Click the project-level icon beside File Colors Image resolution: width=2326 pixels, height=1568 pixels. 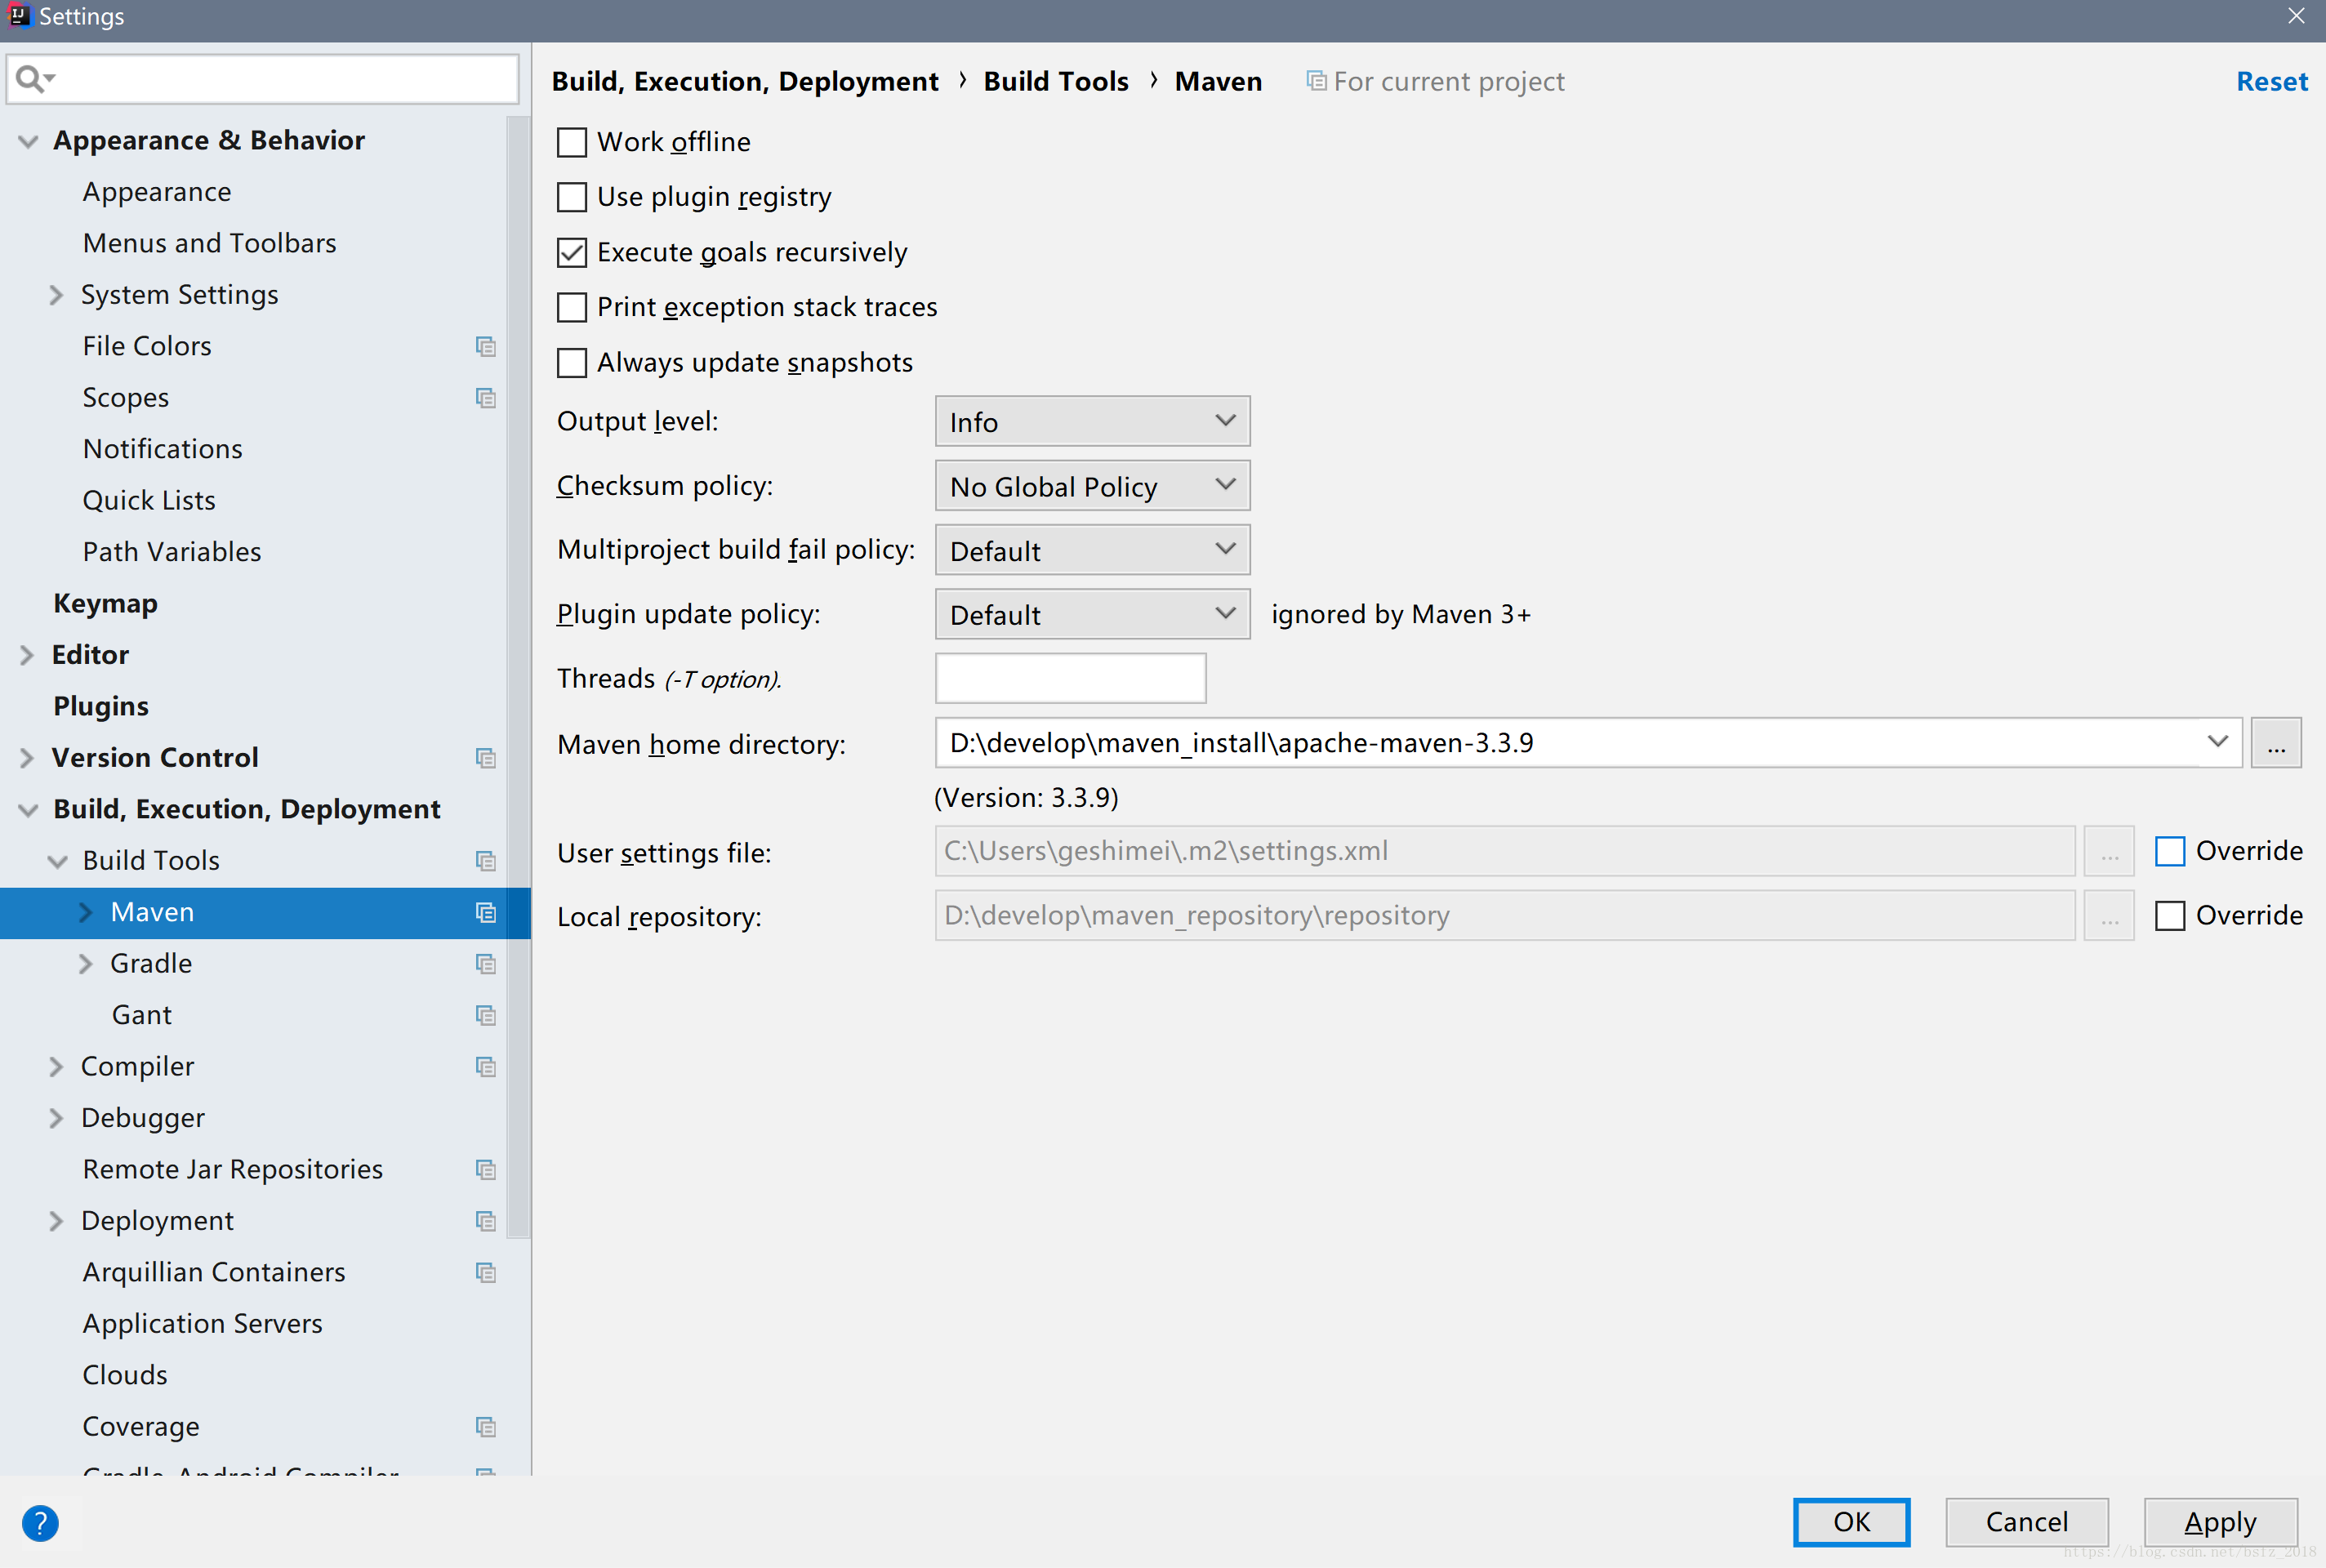coord(486,347)
